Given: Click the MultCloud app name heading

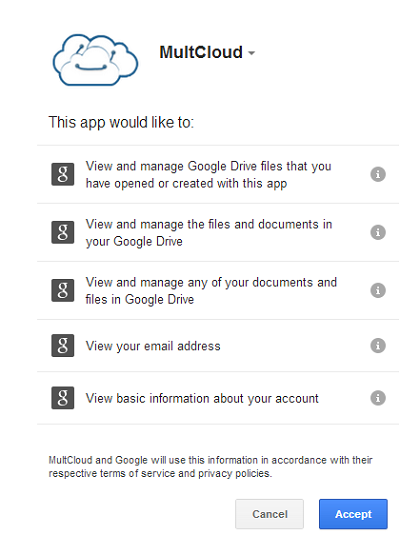Looking at the screenshot, I should pyautogui.click(x=201, y=52).
